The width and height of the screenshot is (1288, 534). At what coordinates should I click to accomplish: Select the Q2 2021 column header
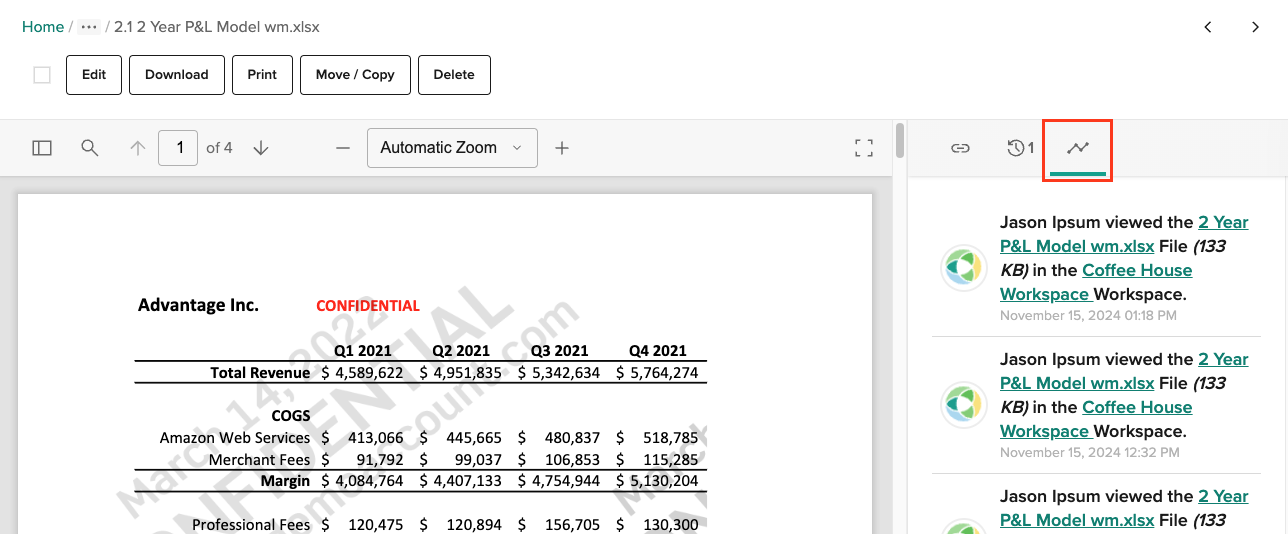461,350
